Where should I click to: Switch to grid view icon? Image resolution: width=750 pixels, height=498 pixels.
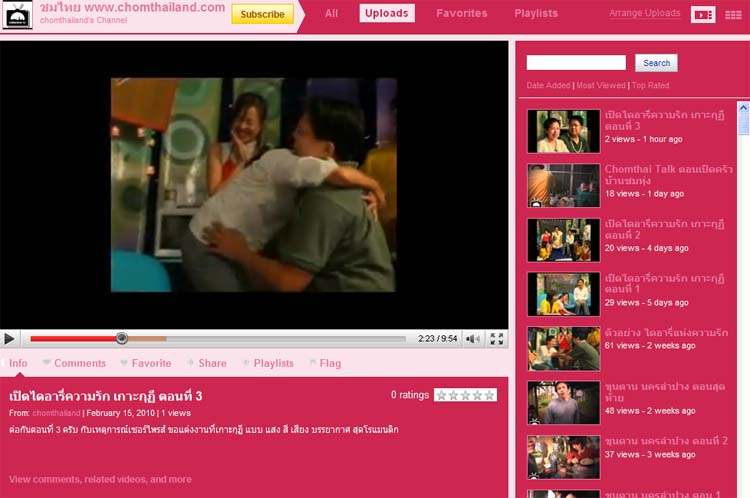[733, 15]
